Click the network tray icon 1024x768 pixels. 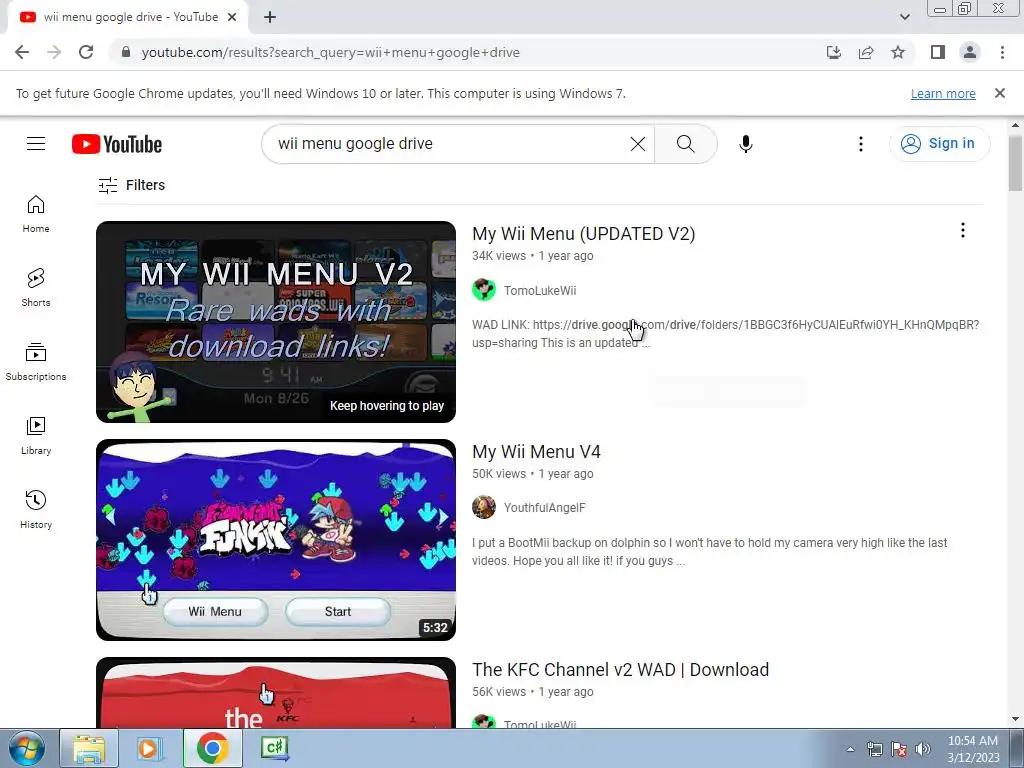pos(874,749)
